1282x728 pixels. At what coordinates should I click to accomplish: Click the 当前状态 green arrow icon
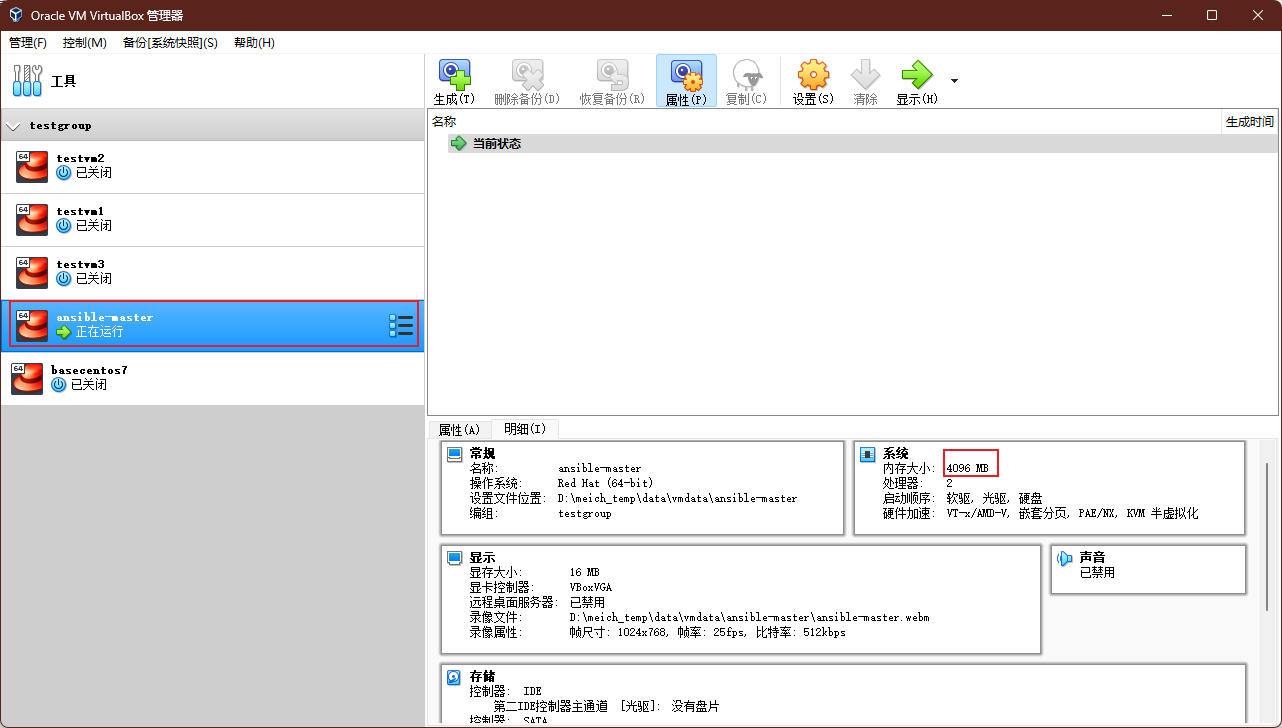pos(459,144)
